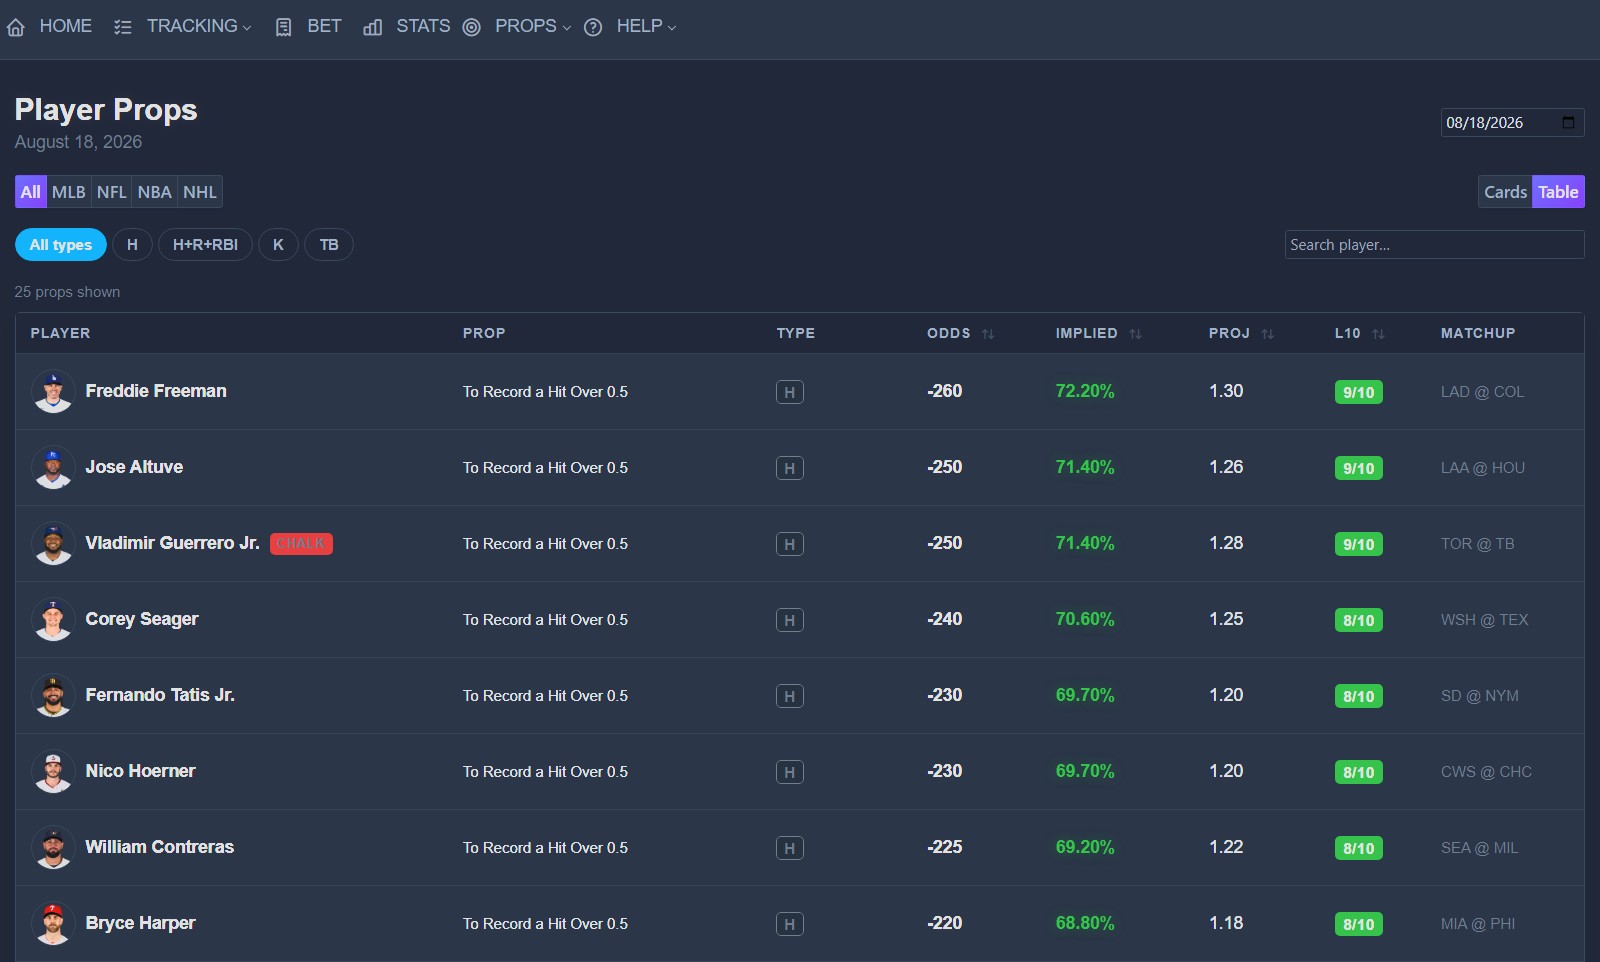
Task: Open the Stats page
Action: tap(423, 26)
